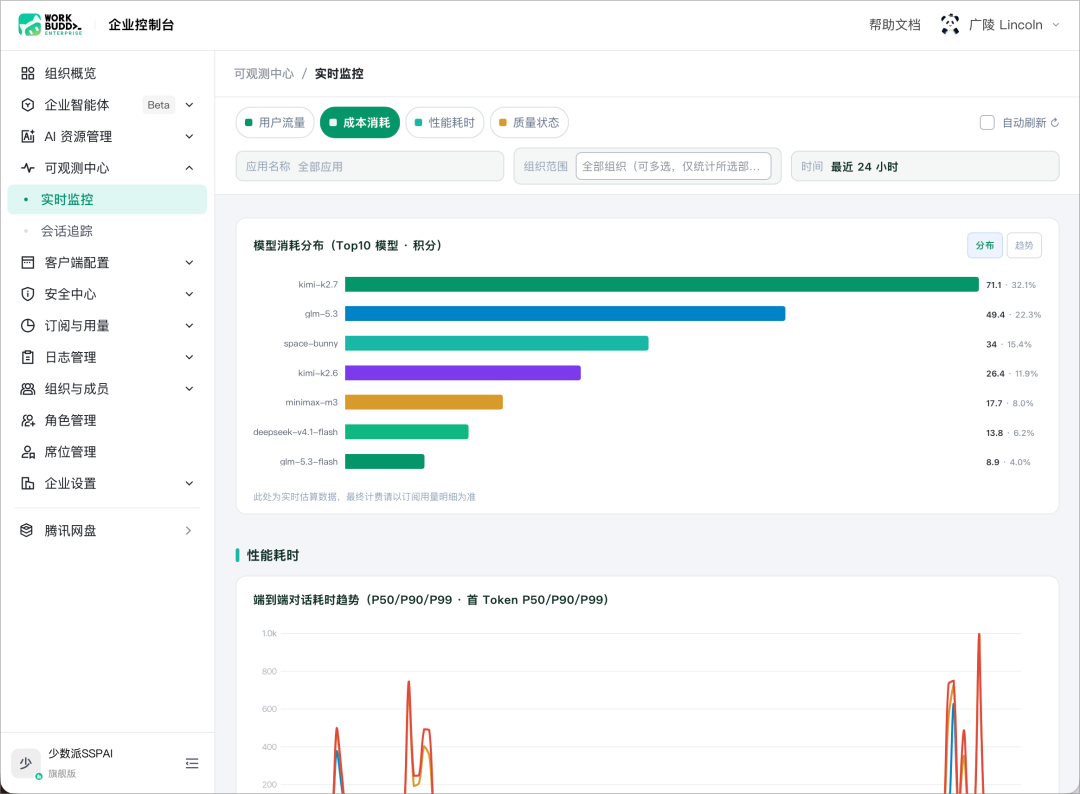Expand the 日志管理 chevron
The image size is (1080, 794).
189,357
